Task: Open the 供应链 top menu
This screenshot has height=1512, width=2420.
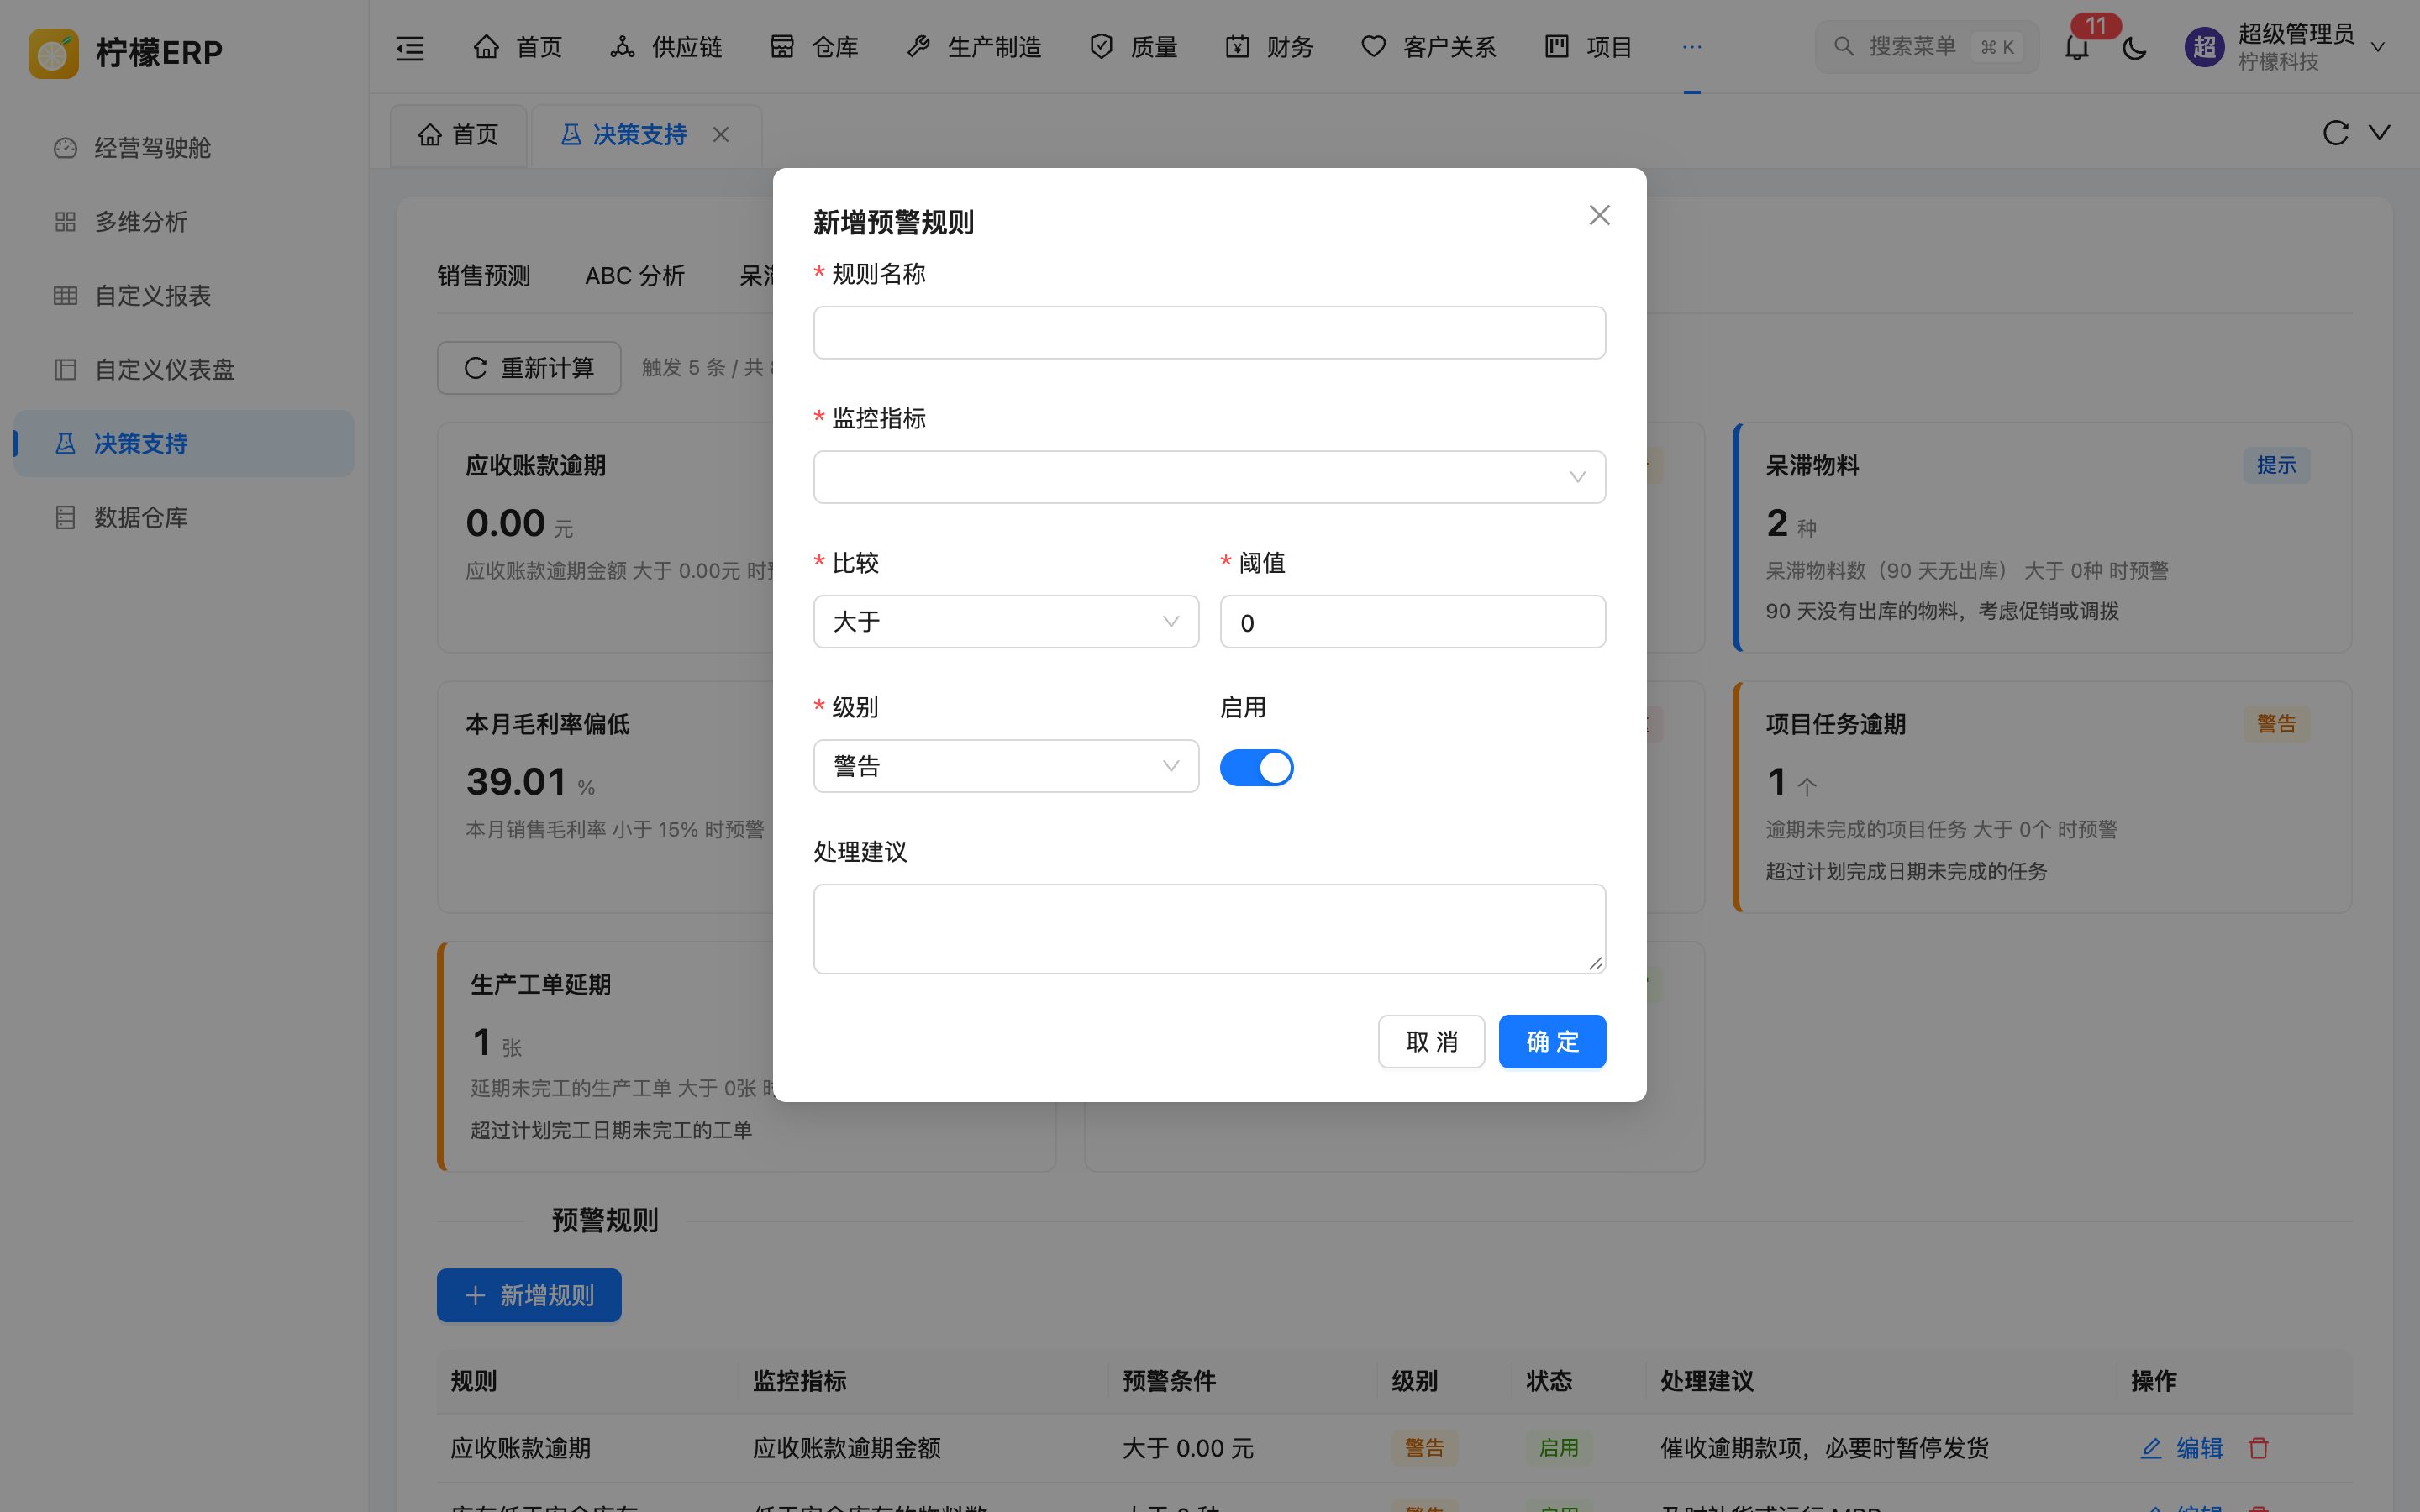Action: pos(666,47)
